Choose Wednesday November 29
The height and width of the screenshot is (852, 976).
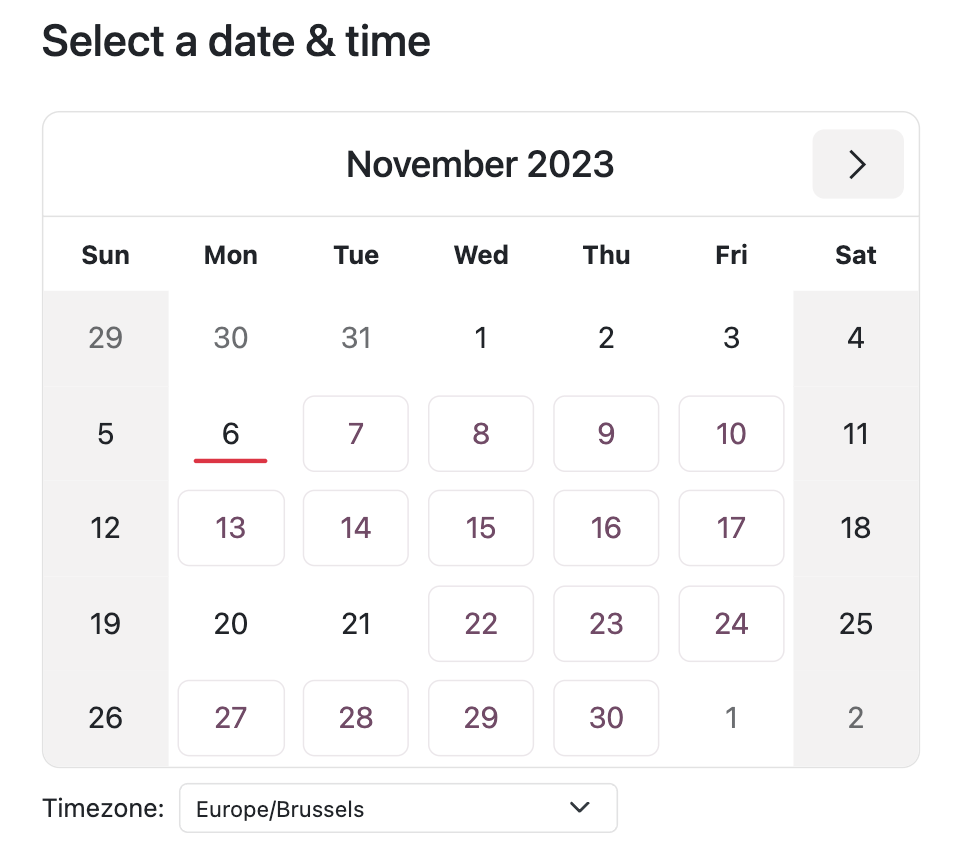point(481,718)
